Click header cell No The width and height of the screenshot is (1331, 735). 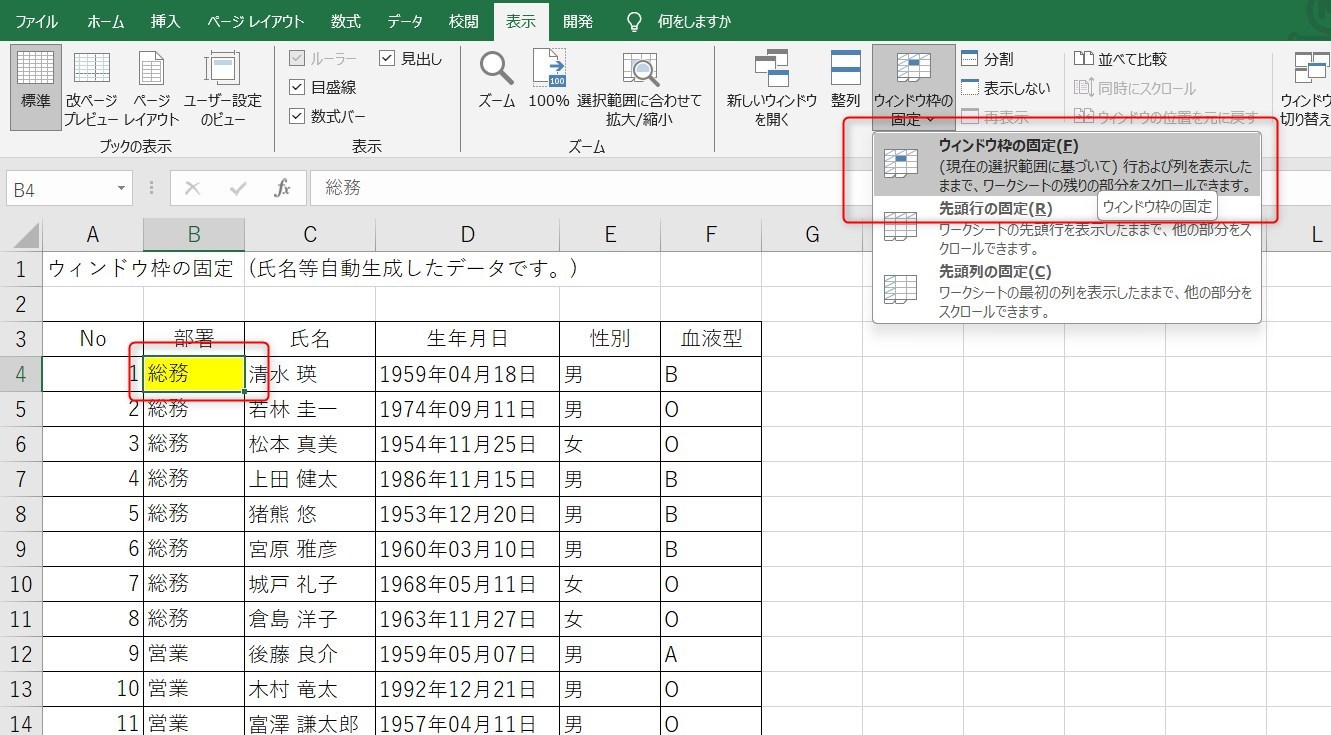tap(93, 339)
